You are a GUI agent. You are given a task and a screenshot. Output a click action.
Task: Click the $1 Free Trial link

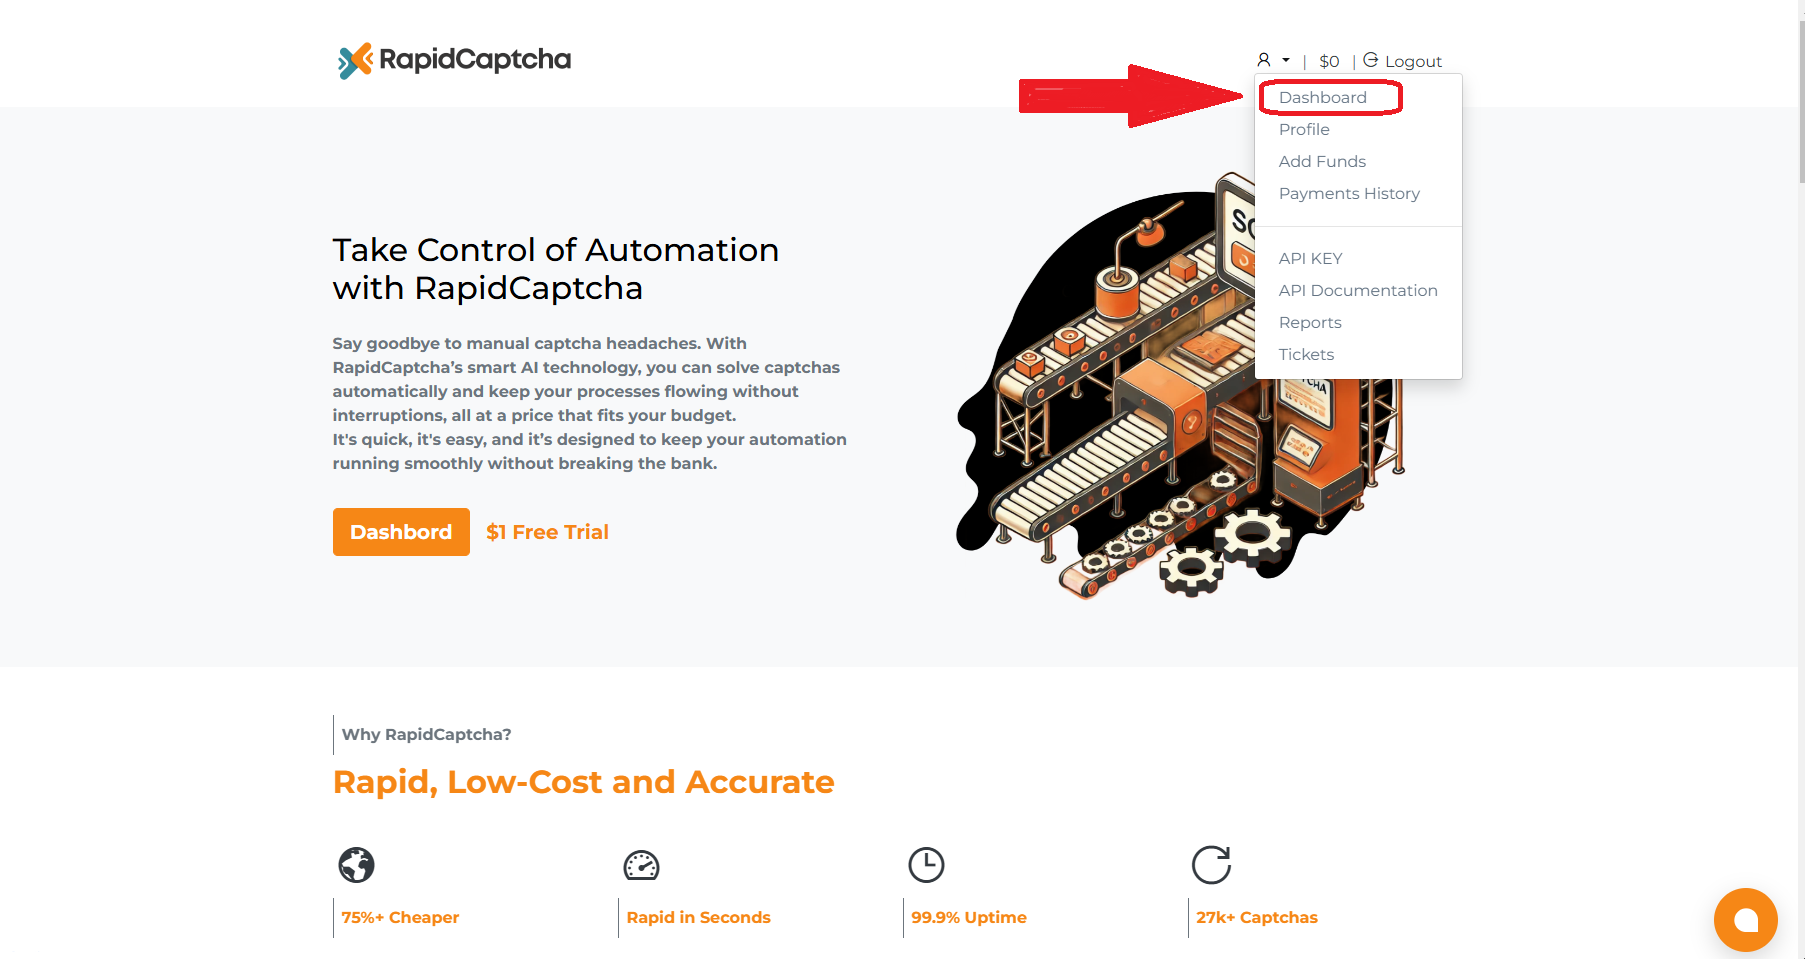click(547, 533)
